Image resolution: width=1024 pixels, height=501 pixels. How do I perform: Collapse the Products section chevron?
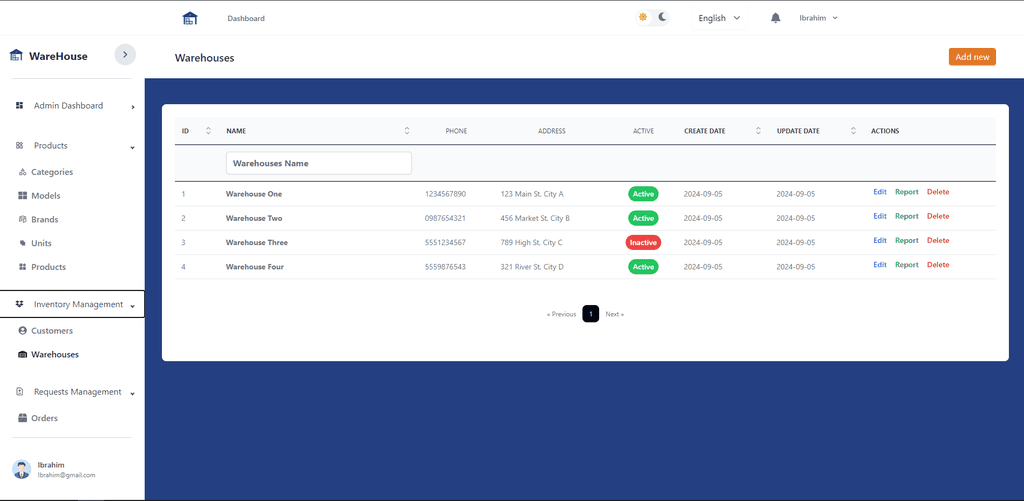point(133,148)
